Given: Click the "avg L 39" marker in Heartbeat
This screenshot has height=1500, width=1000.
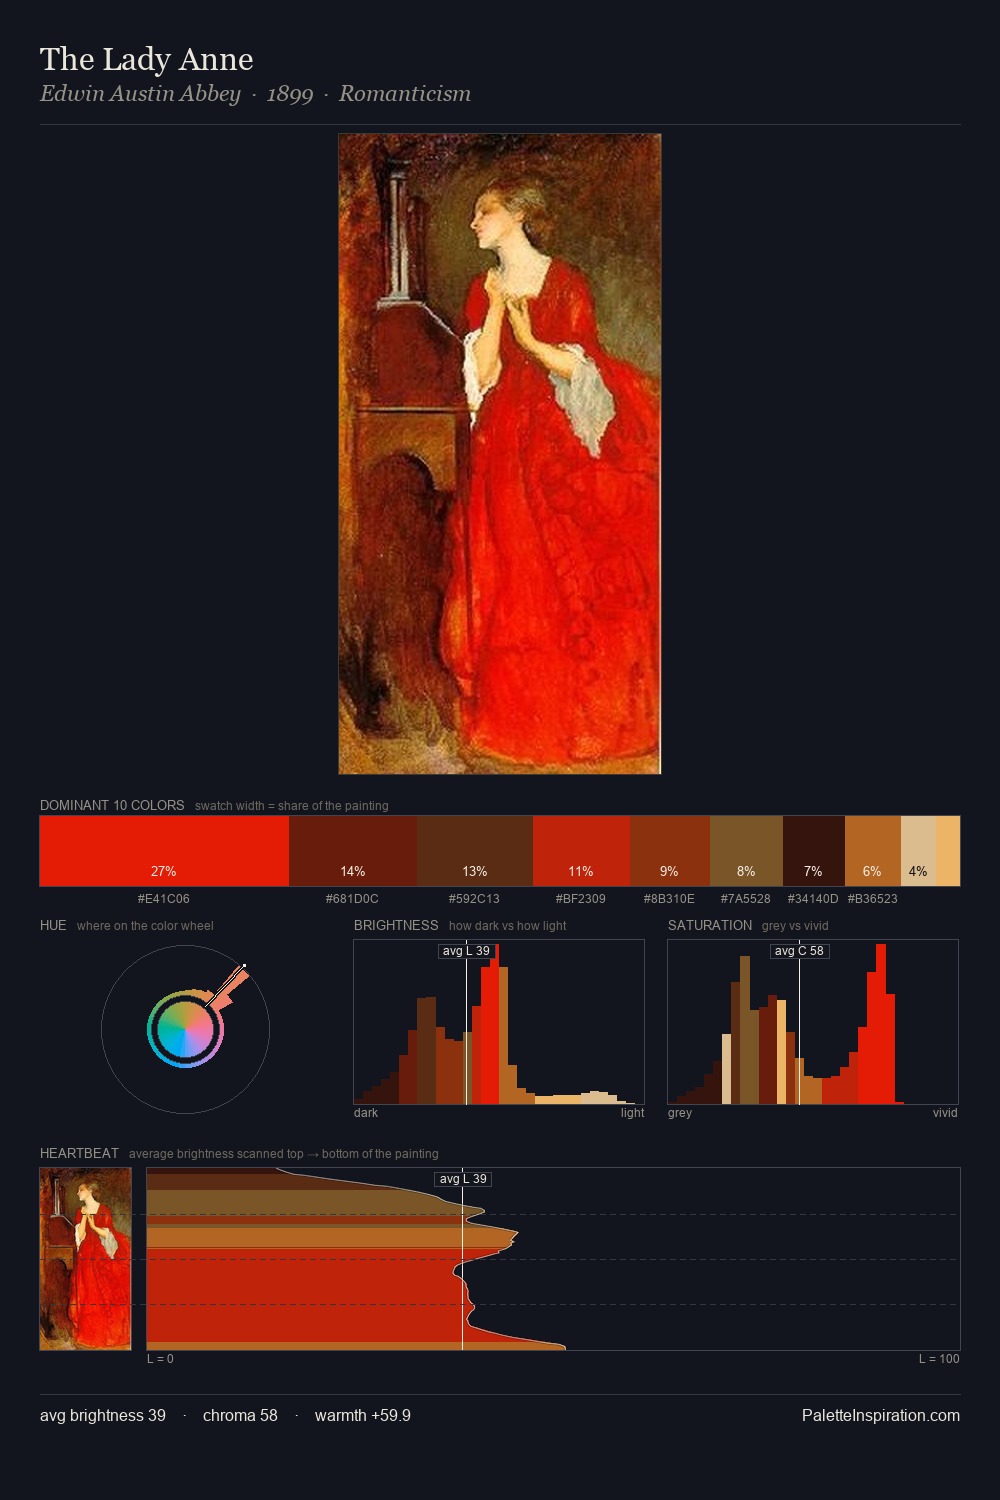Looking at the screenshot, I should pyautogui.click(x=463, y=1179).
